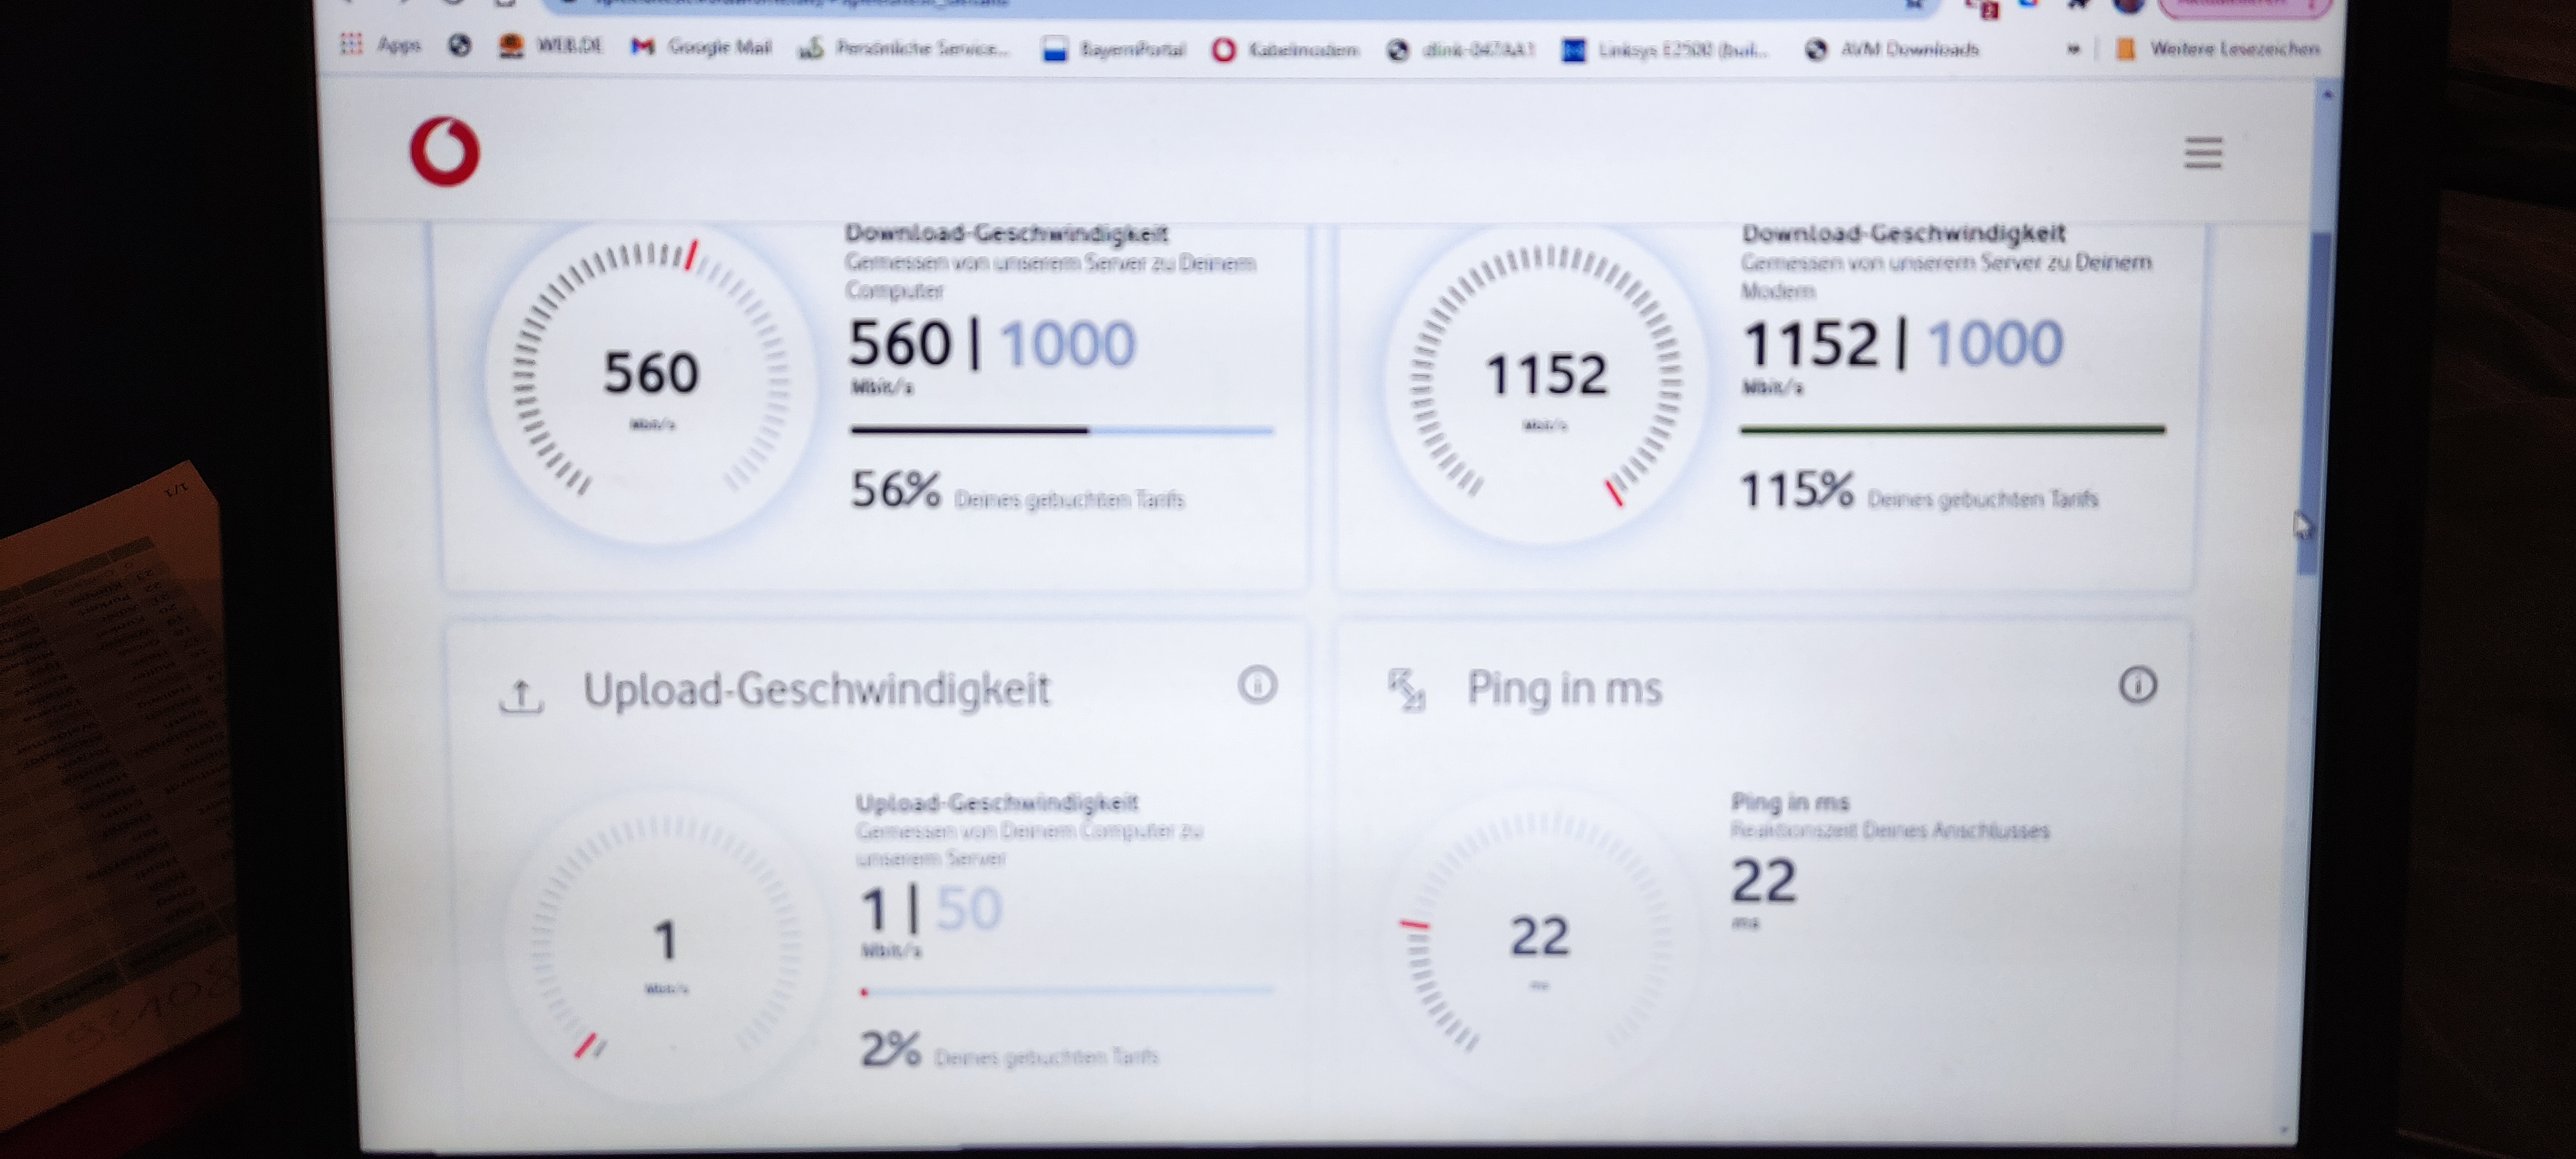Open the Apps grid shortcut
The image size is (2576, 1159).
[381, 45]
